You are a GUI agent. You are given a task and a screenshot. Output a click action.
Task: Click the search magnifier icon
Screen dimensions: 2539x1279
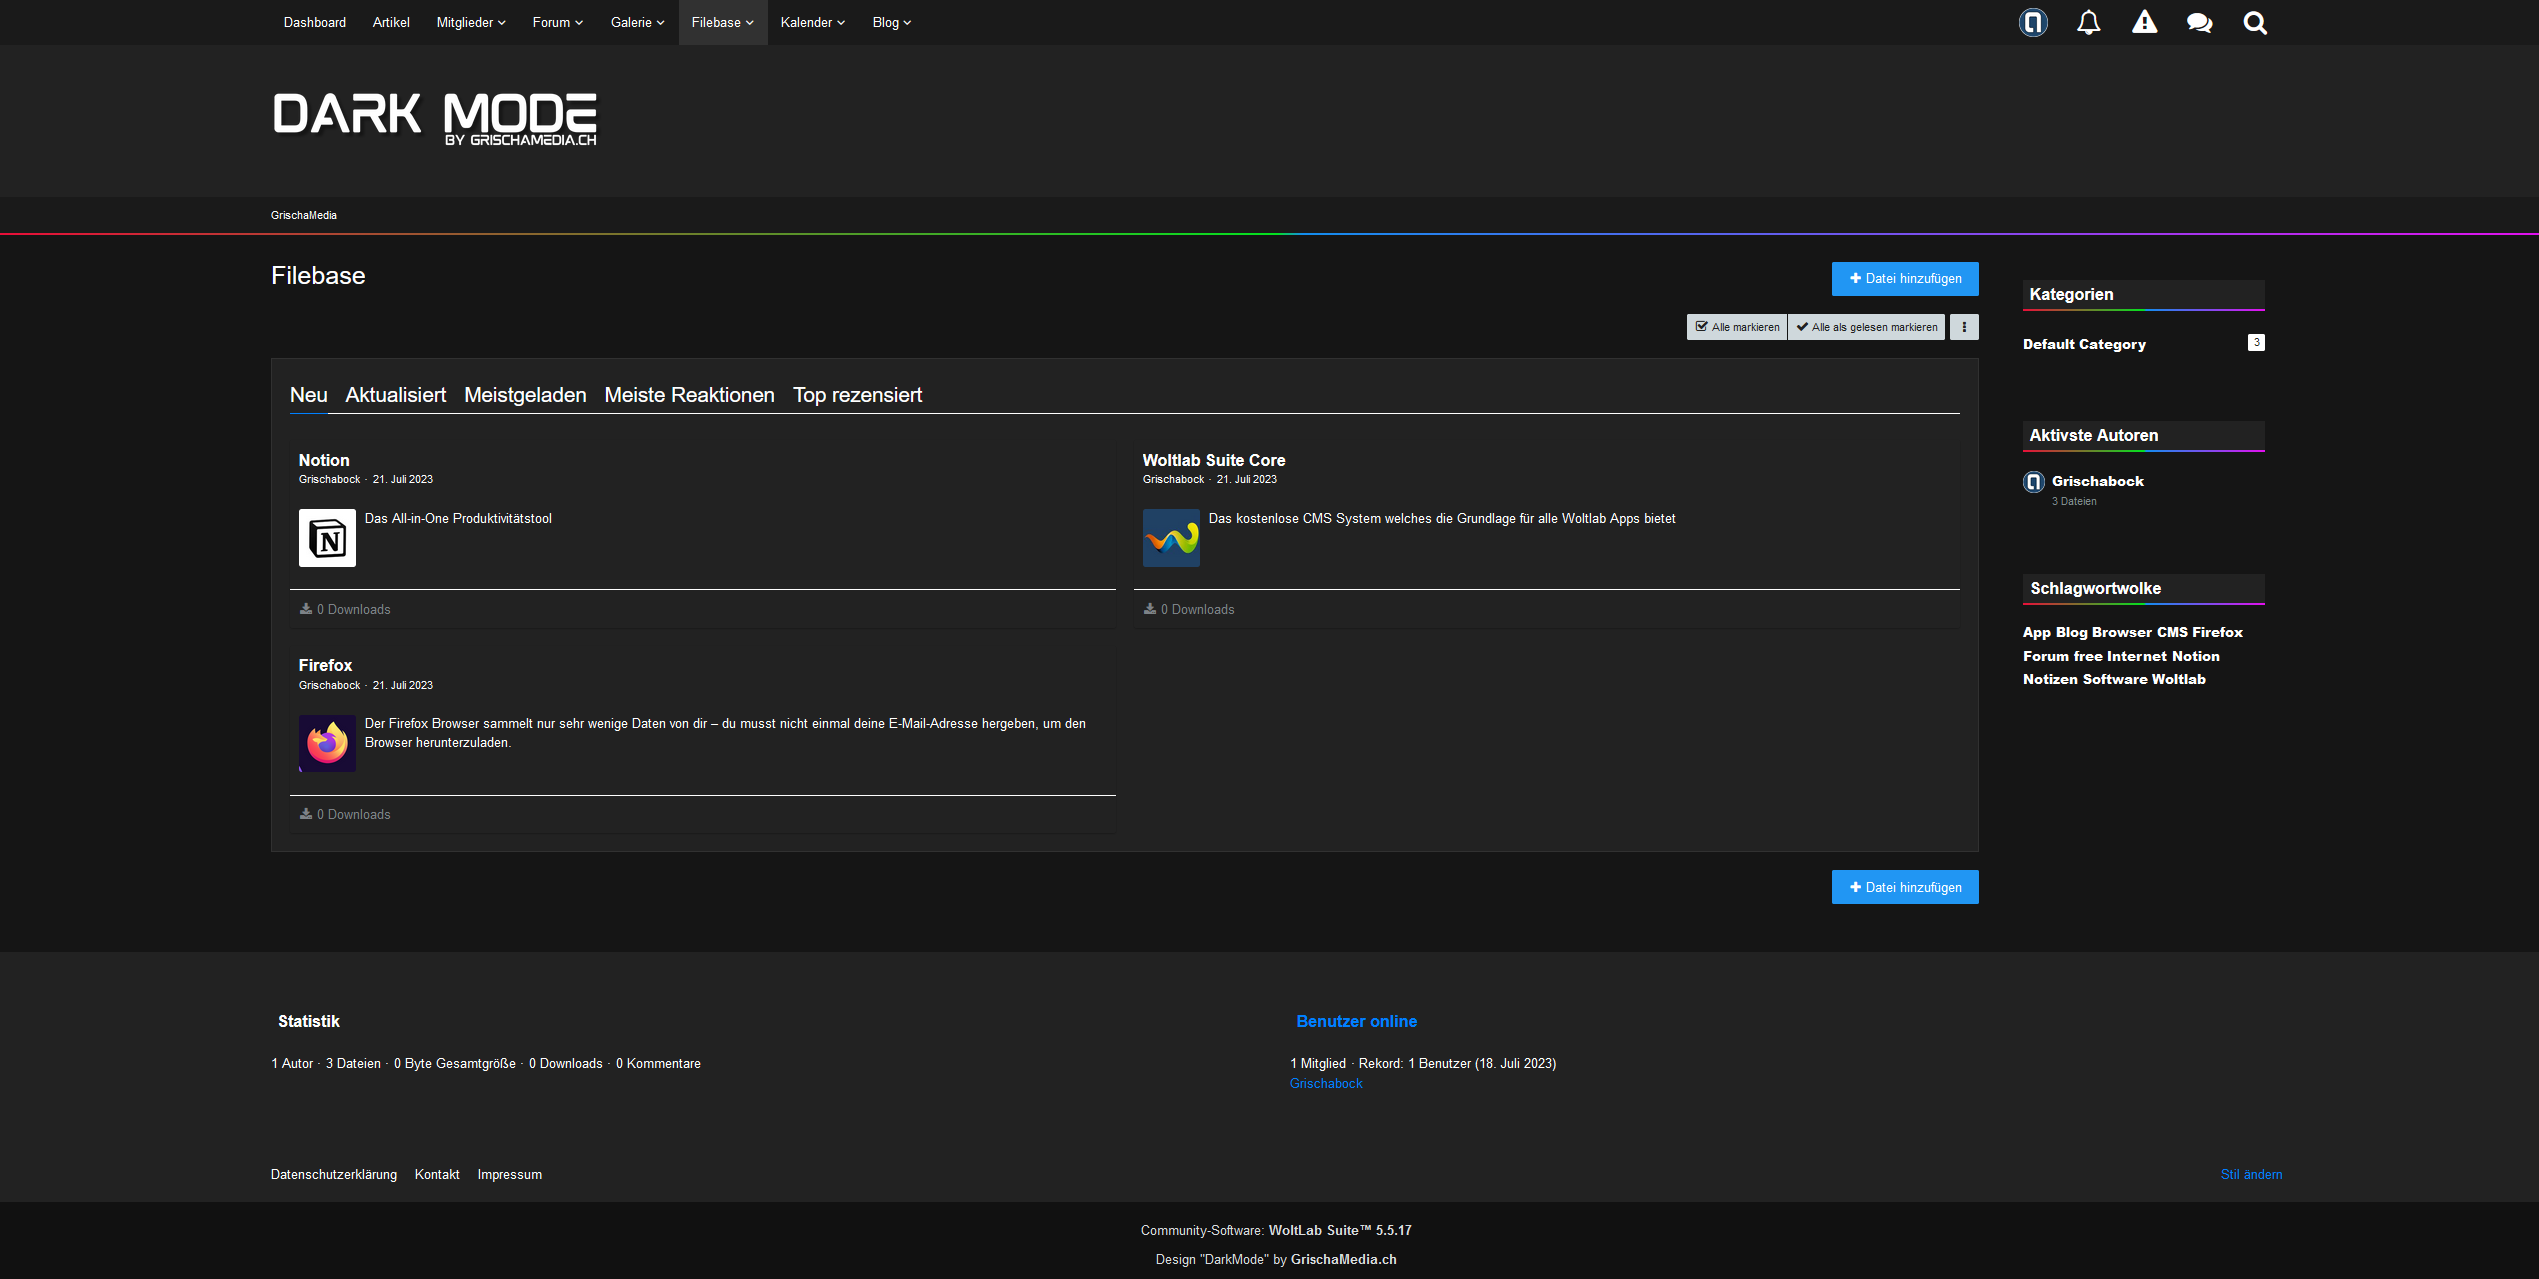(x=2255, y=22)
